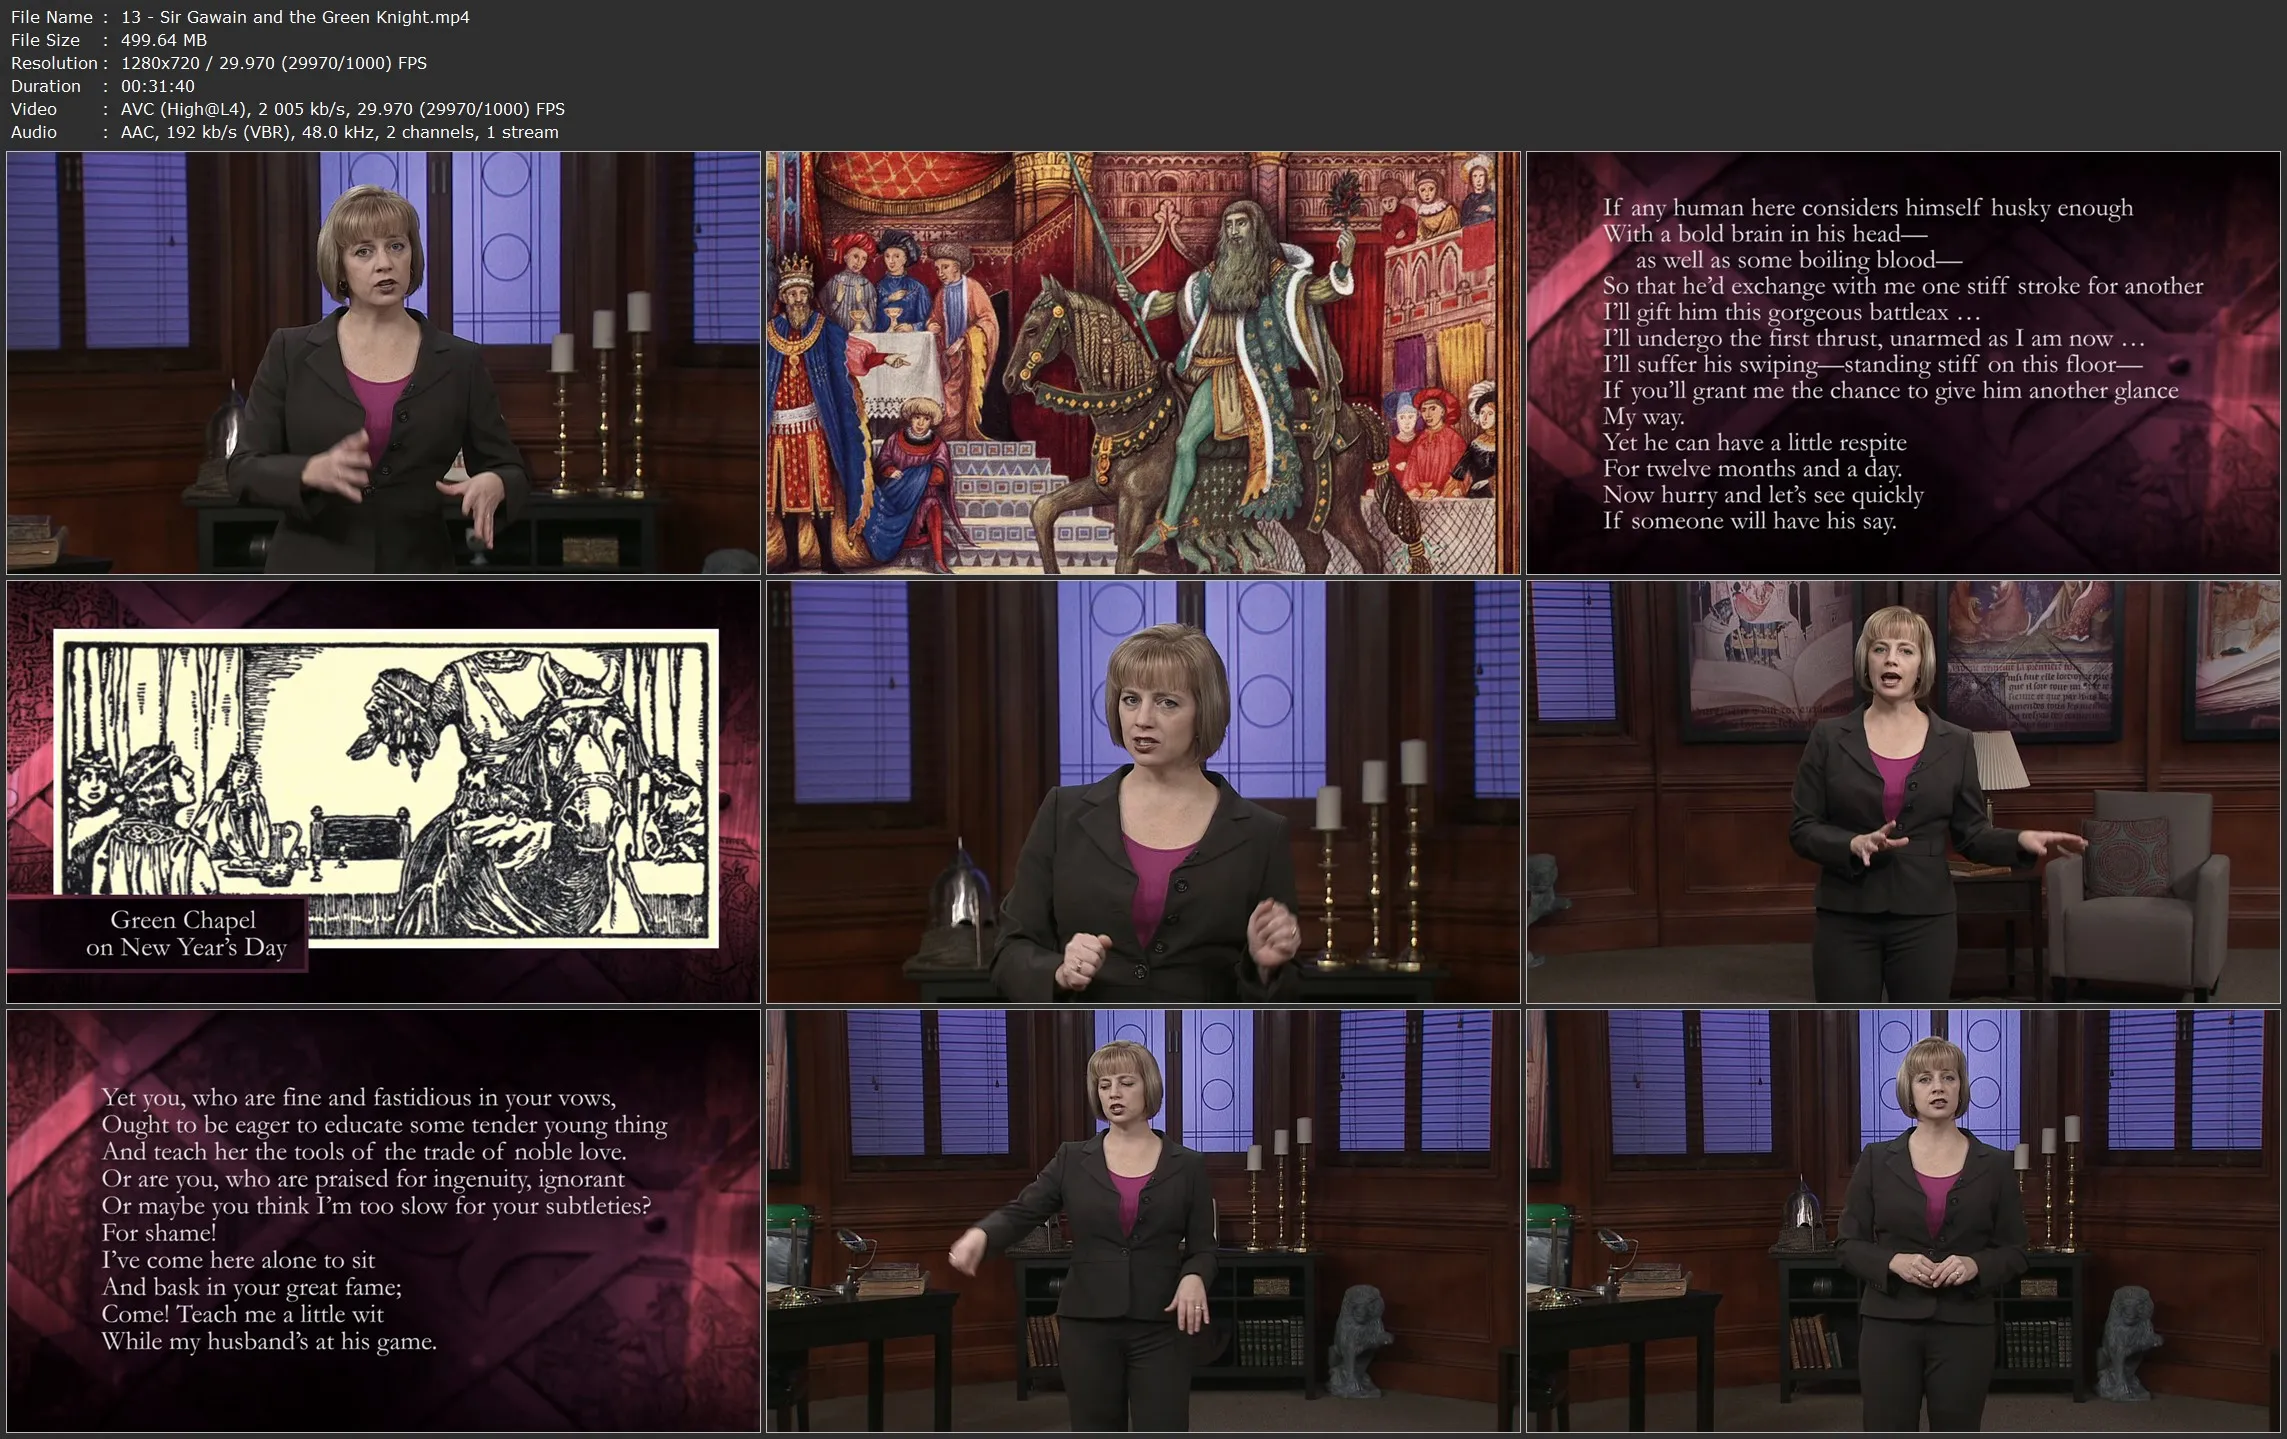Open the lecturer with clasped hands thumbnail
The width and height of the screenshot is (2287, 1439).
coord(1903,1221)
